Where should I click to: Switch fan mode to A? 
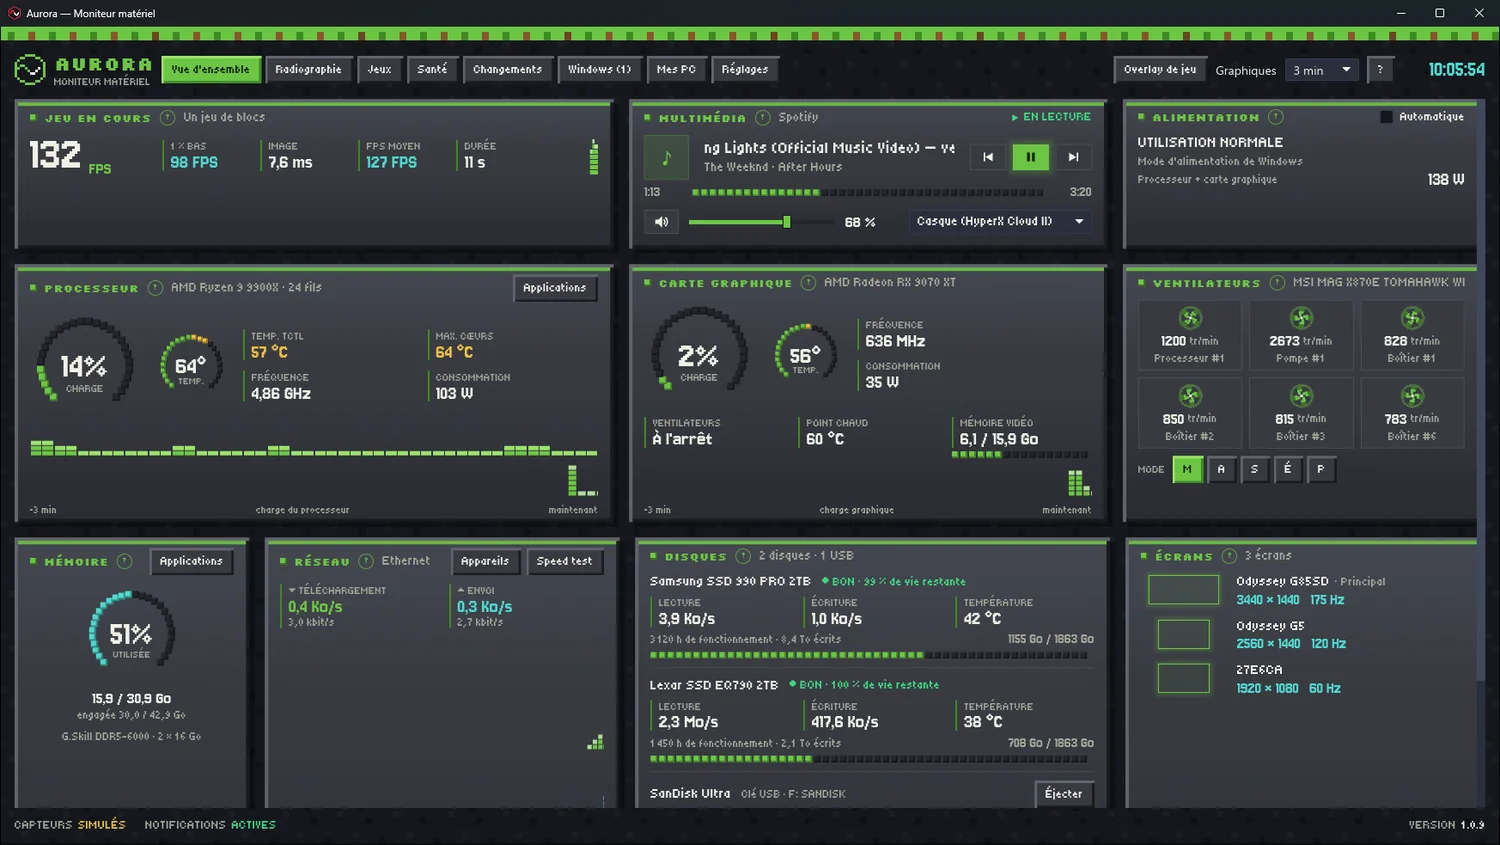tap(1221, 469)
